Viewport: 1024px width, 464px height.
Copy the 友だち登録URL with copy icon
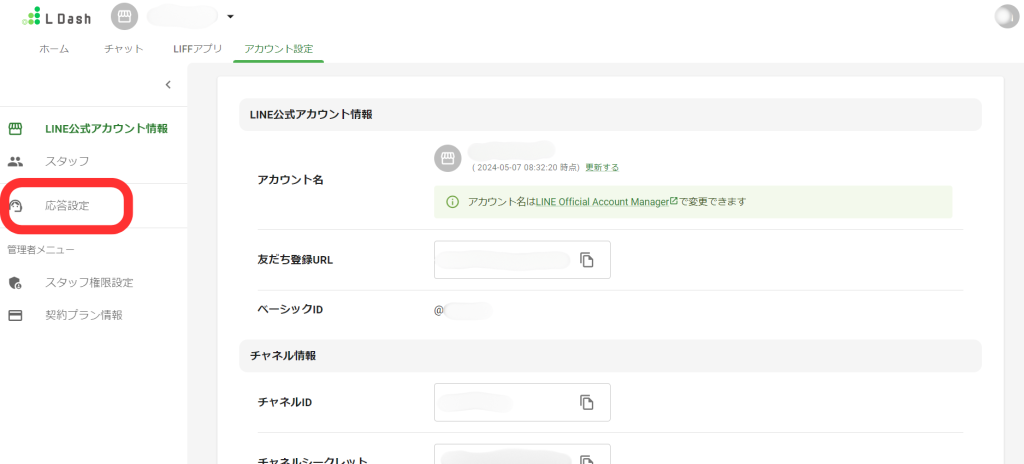(x=586, y=259)
